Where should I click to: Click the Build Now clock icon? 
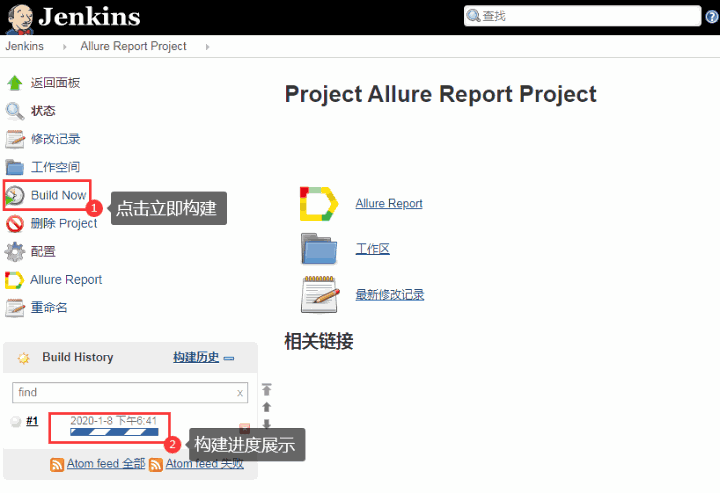[15, 196]
